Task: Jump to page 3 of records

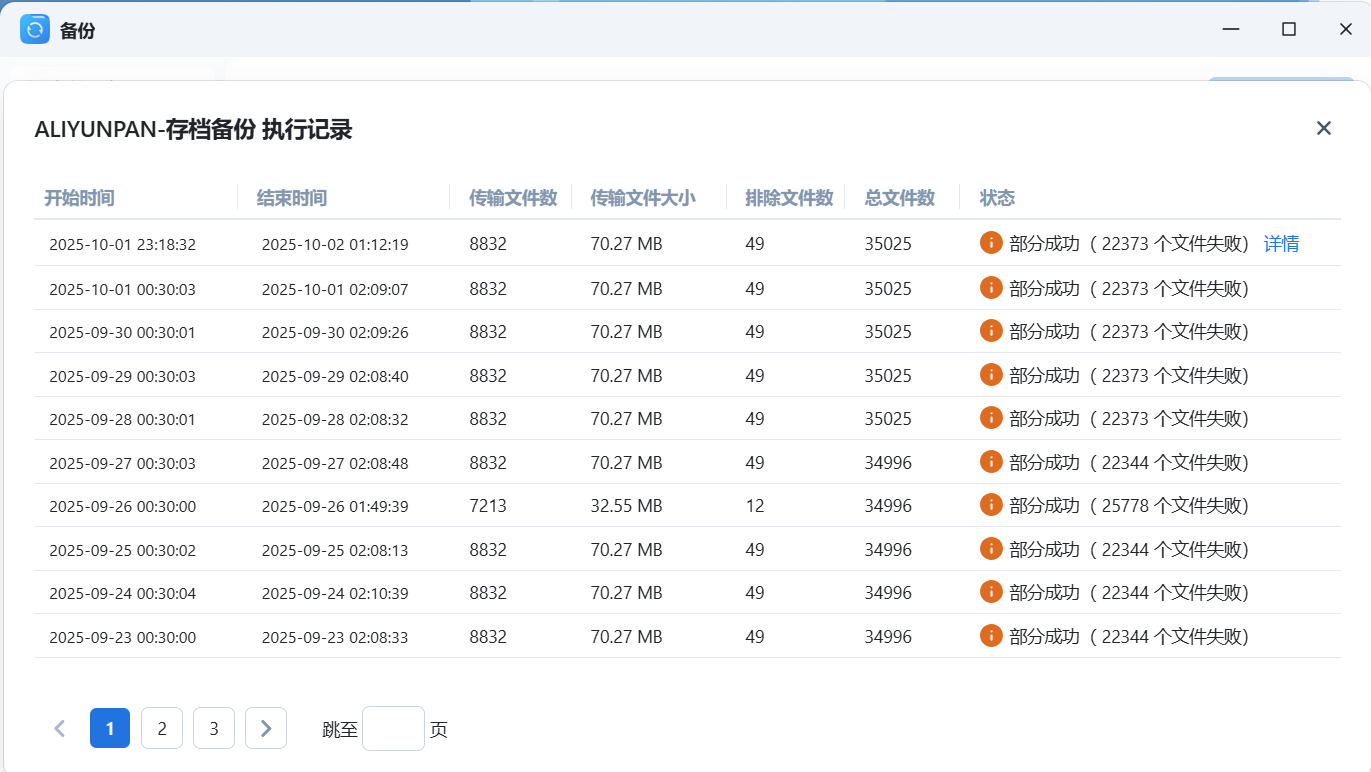Action: [x=214, y=728]
